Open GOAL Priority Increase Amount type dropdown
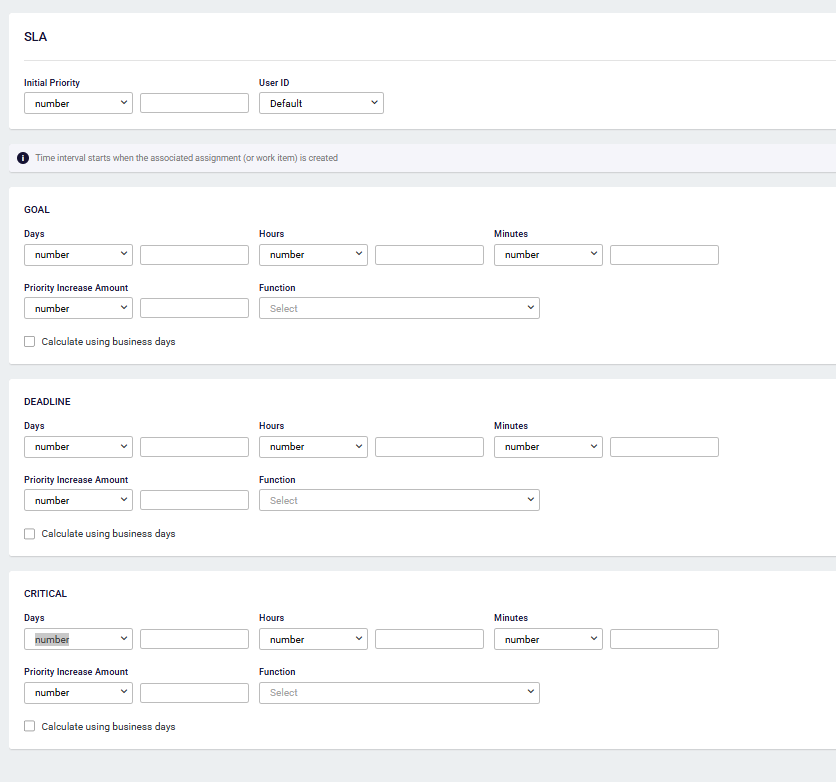This screenshot has width=836, height=782. pyautogui.click(x=78, y=308)
